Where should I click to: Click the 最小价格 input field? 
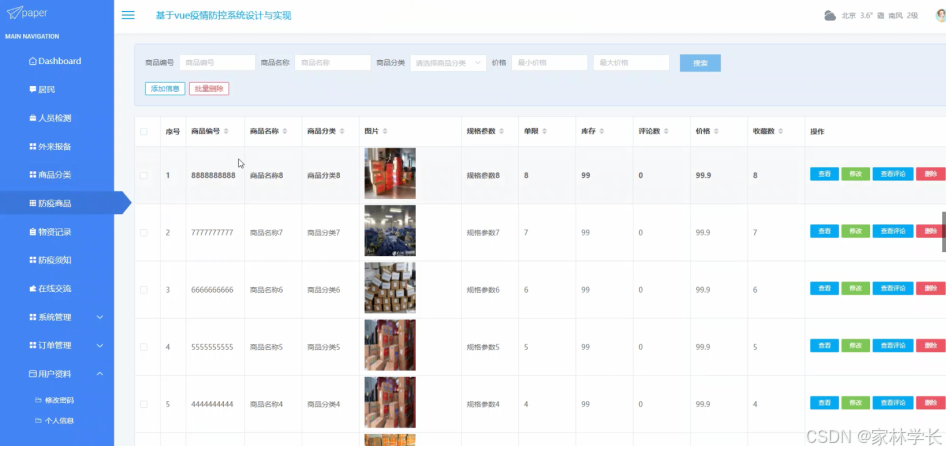(x=550, y=63)
